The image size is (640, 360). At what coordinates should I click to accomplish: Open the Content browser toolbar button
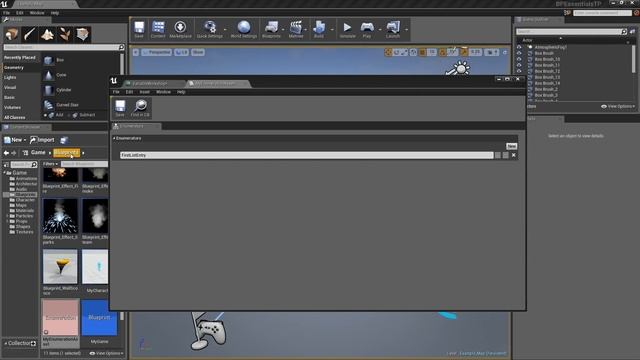pyautogui.click(x=158, y=29)
